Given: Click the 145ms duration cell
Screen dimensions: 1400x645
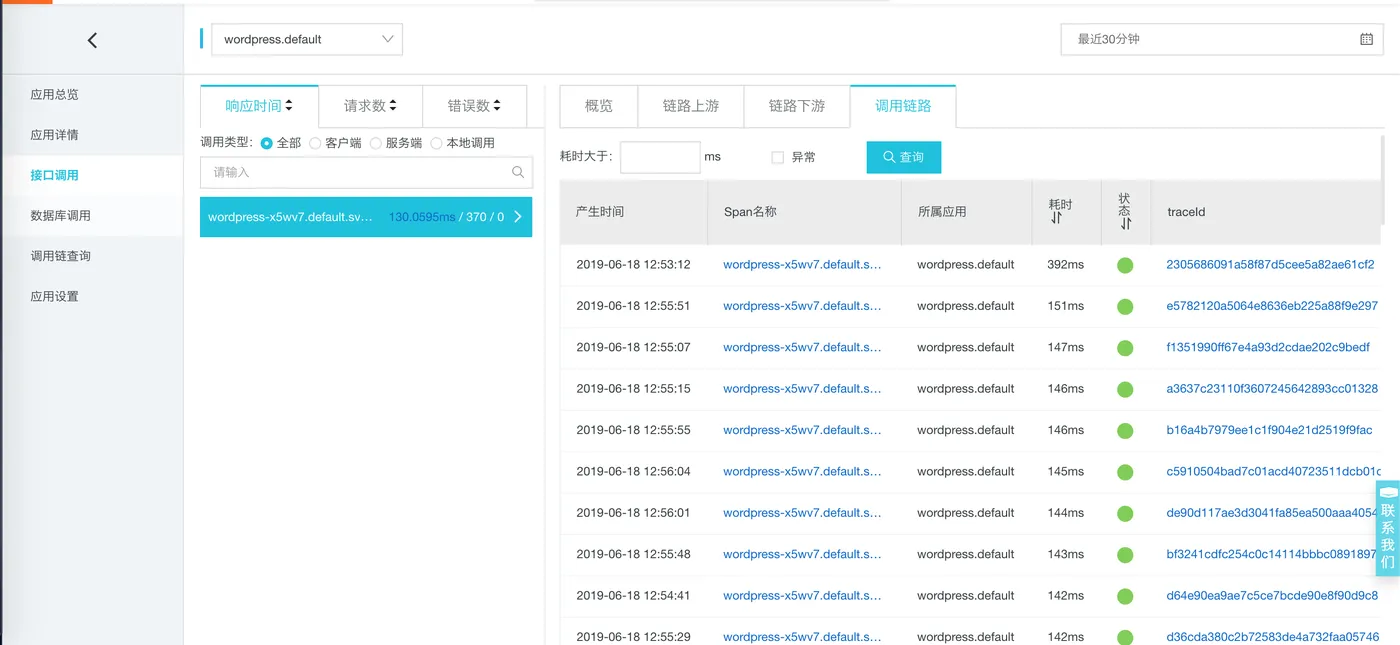Looking at the screenshot, I should pyautogui.click(x=1066, y=471).
